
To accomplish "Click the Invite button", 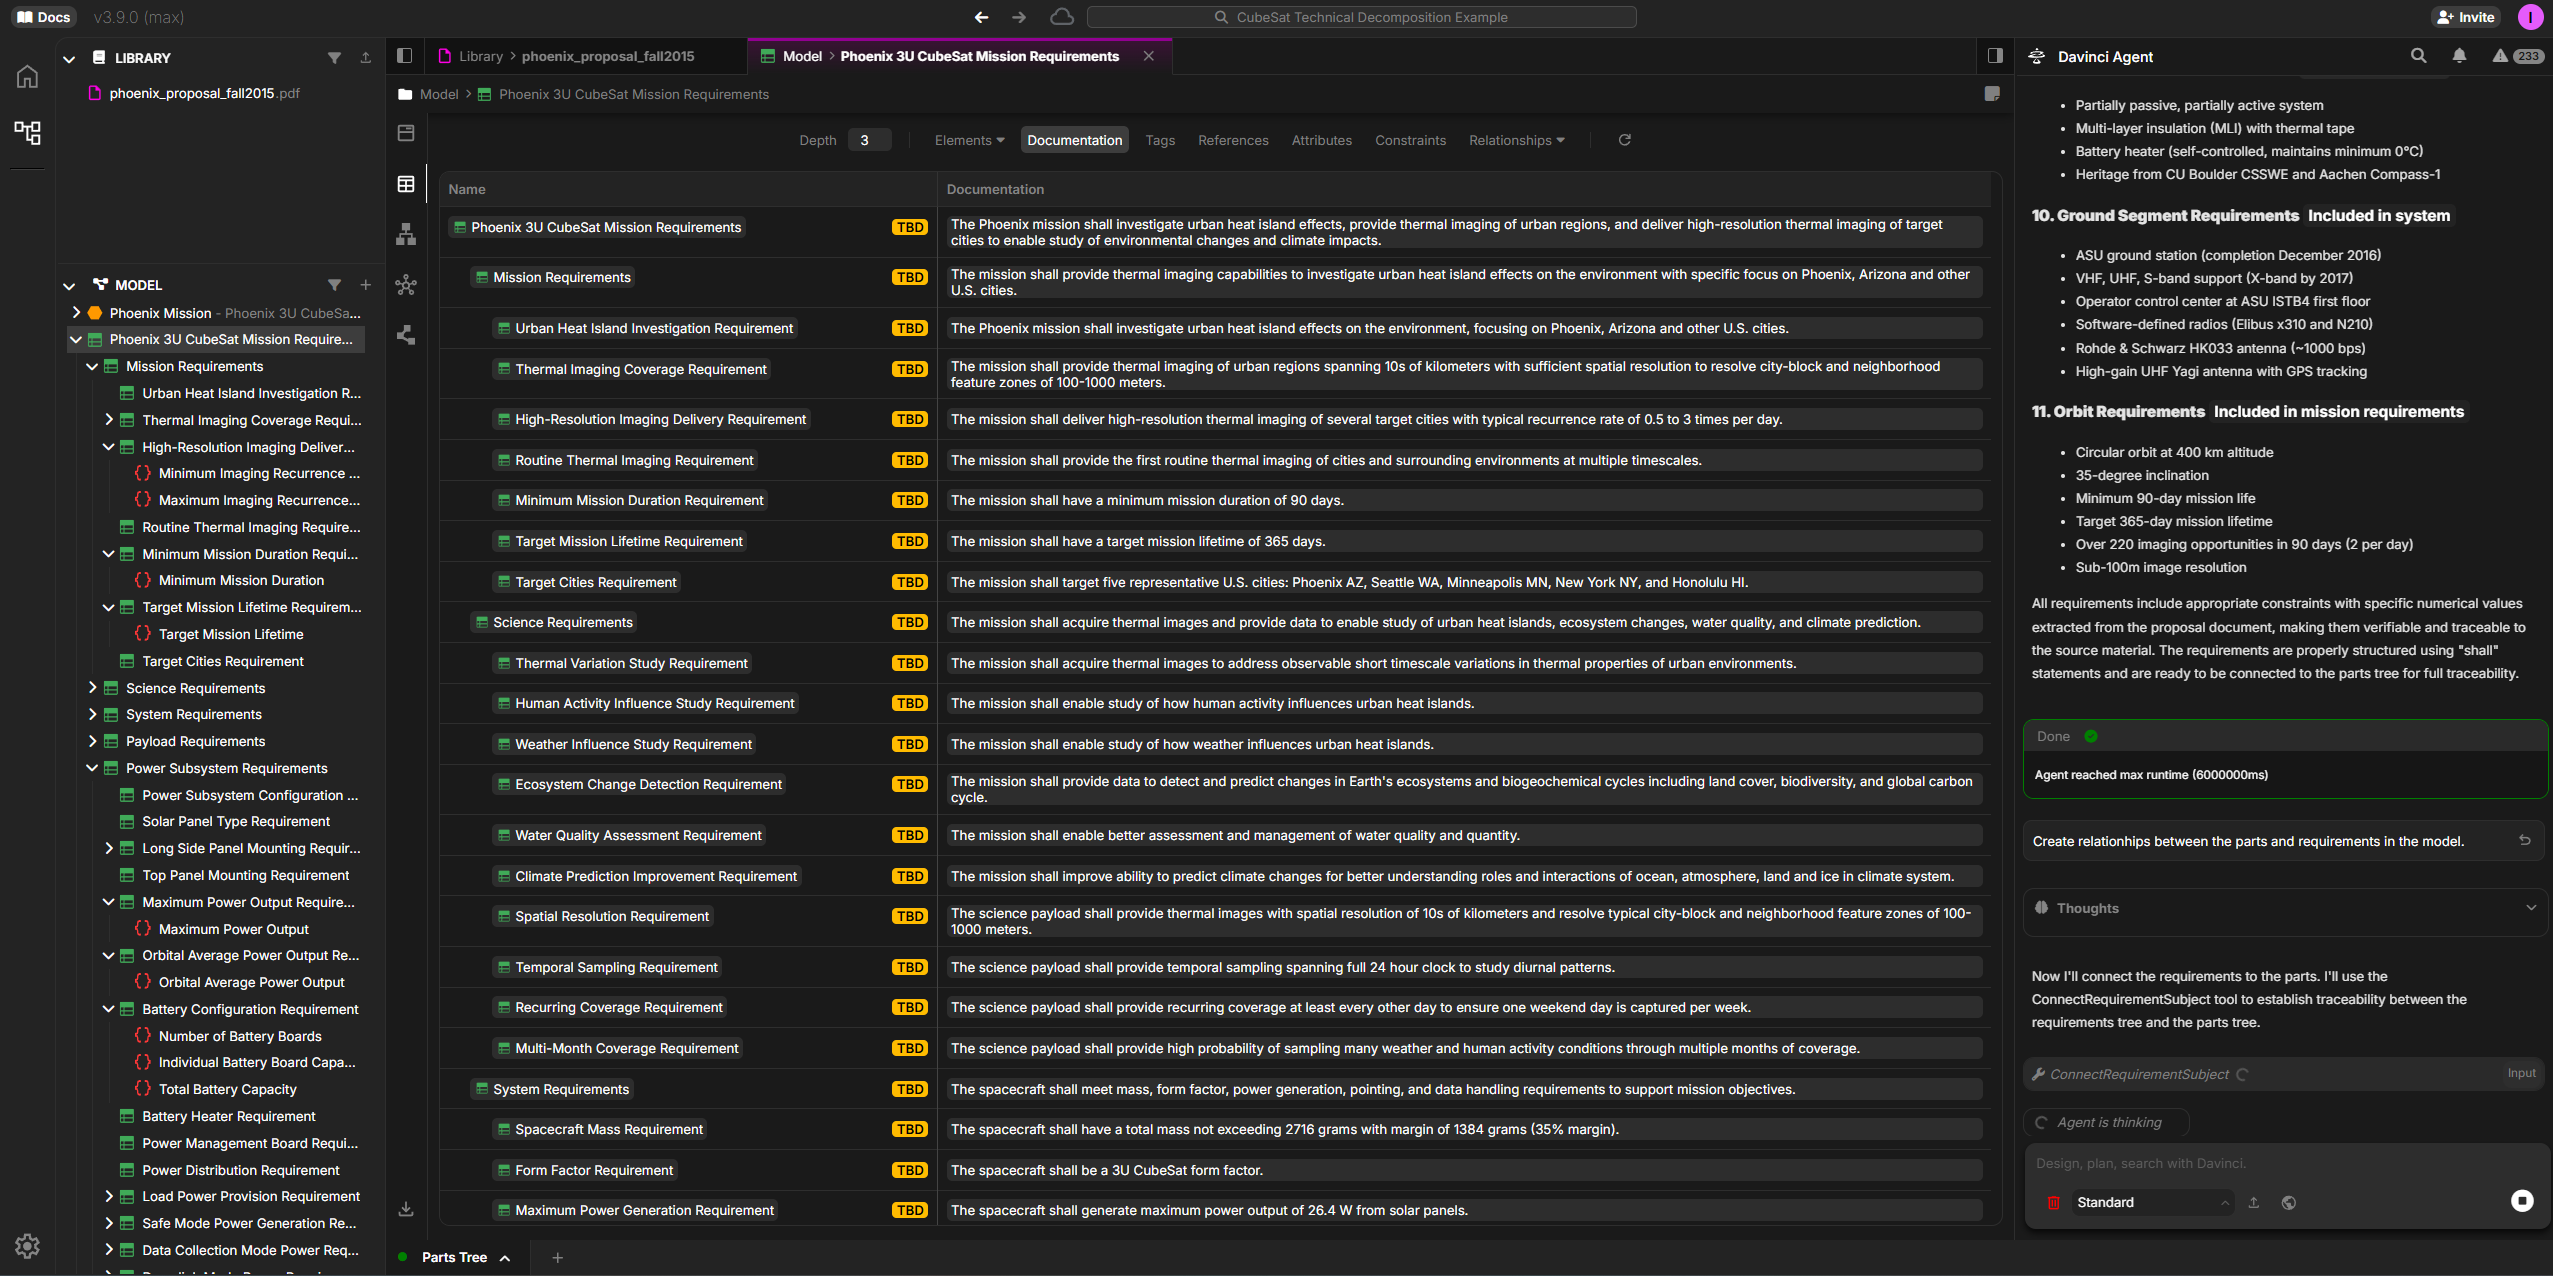I will (x=2466, y=17).
